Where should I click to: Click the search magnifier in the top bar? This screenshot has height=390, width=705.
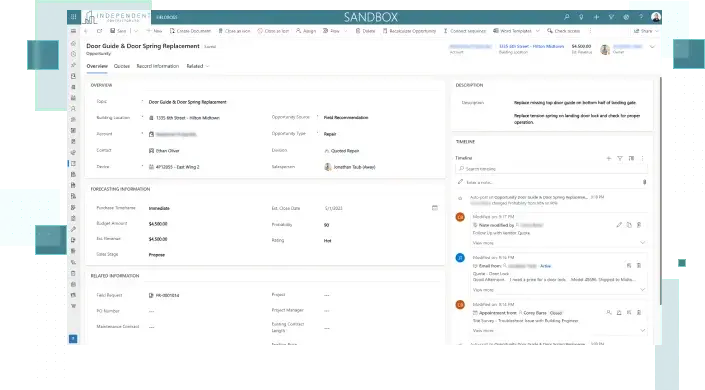pyautogui.click(x=567, y=17)
